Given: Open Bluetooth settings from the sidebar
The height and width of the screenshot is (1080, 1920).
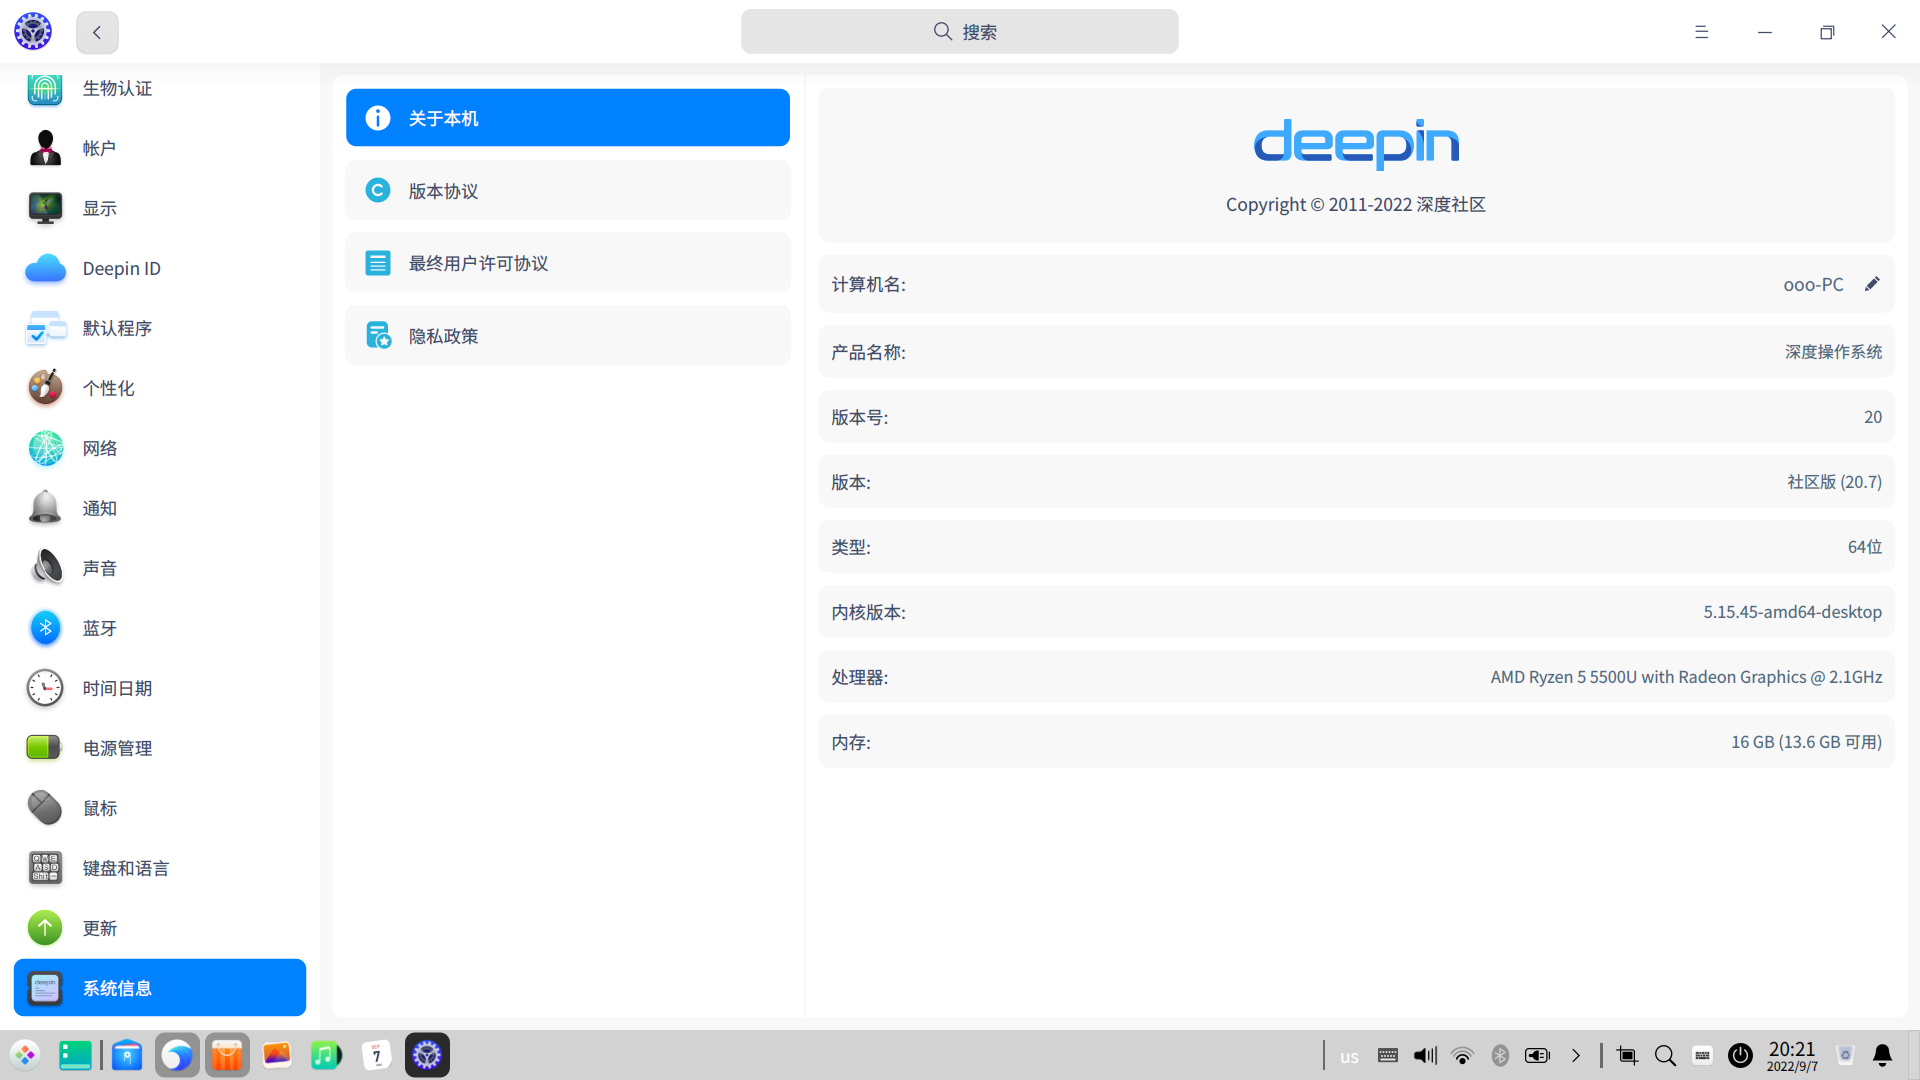Looking at the screenshot, I should point(98,628).
